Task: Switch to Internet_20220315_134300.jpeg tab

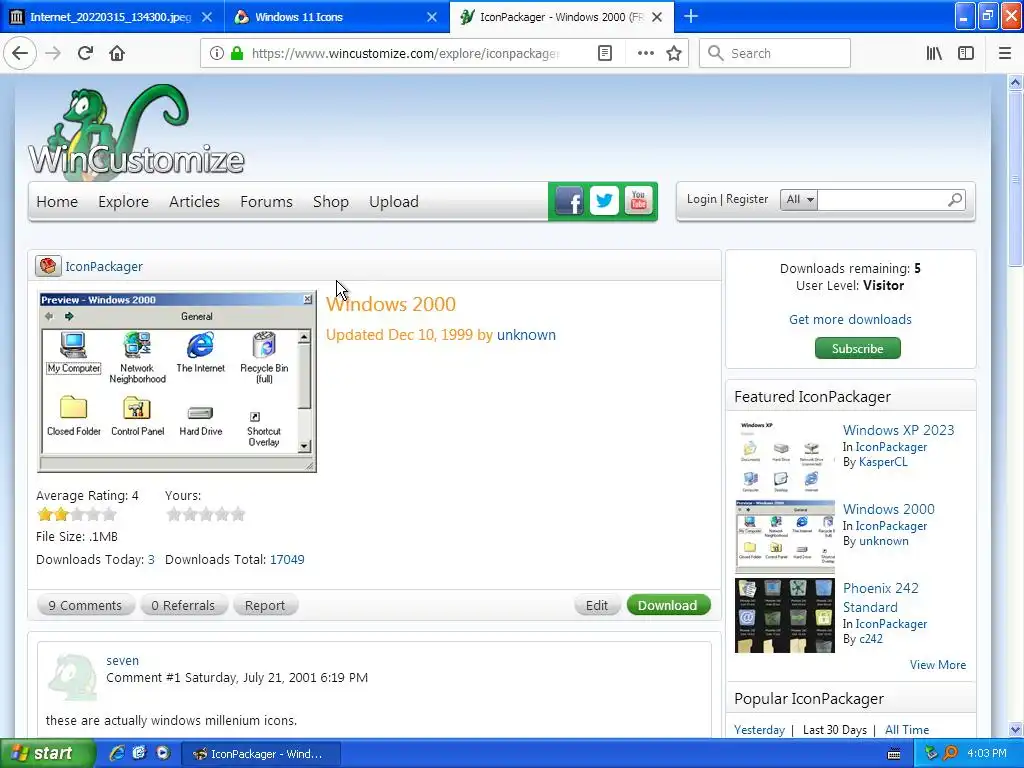Action: click(110, 17)
